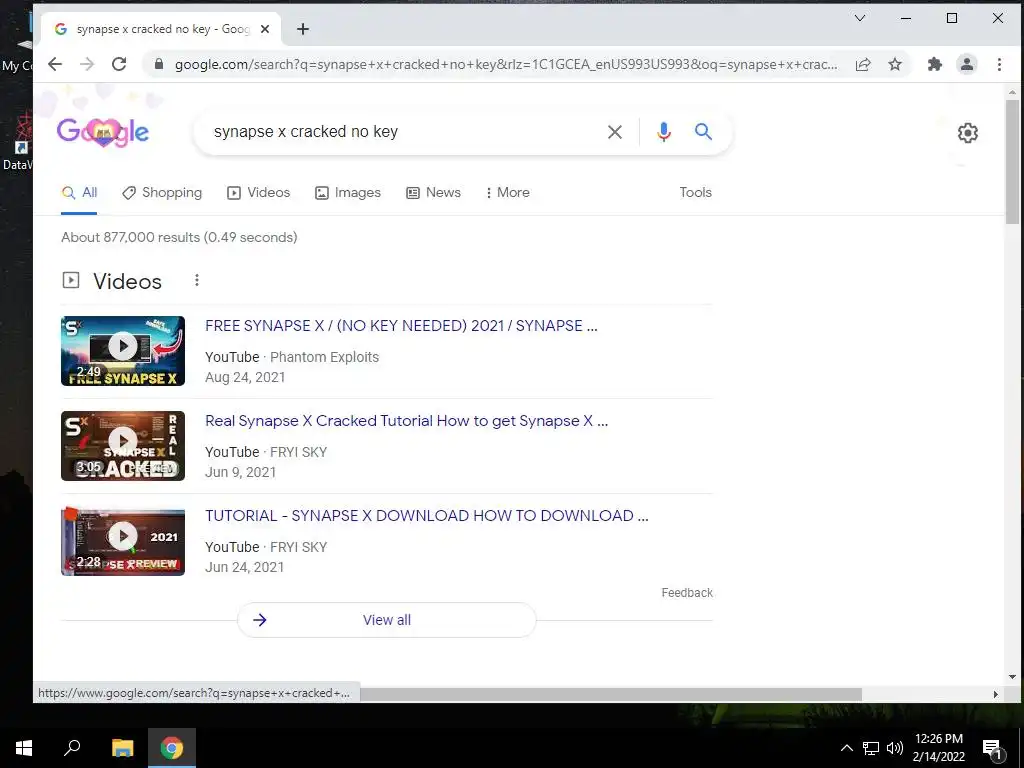Open a new browser tab

tap(303, 29)
